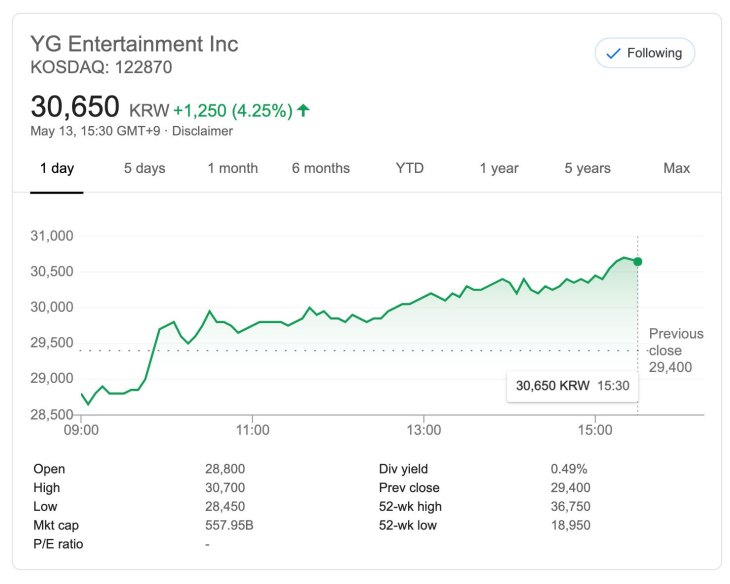
Task: Click the 15:00 time axis label
Action: (x=595, y=429)
